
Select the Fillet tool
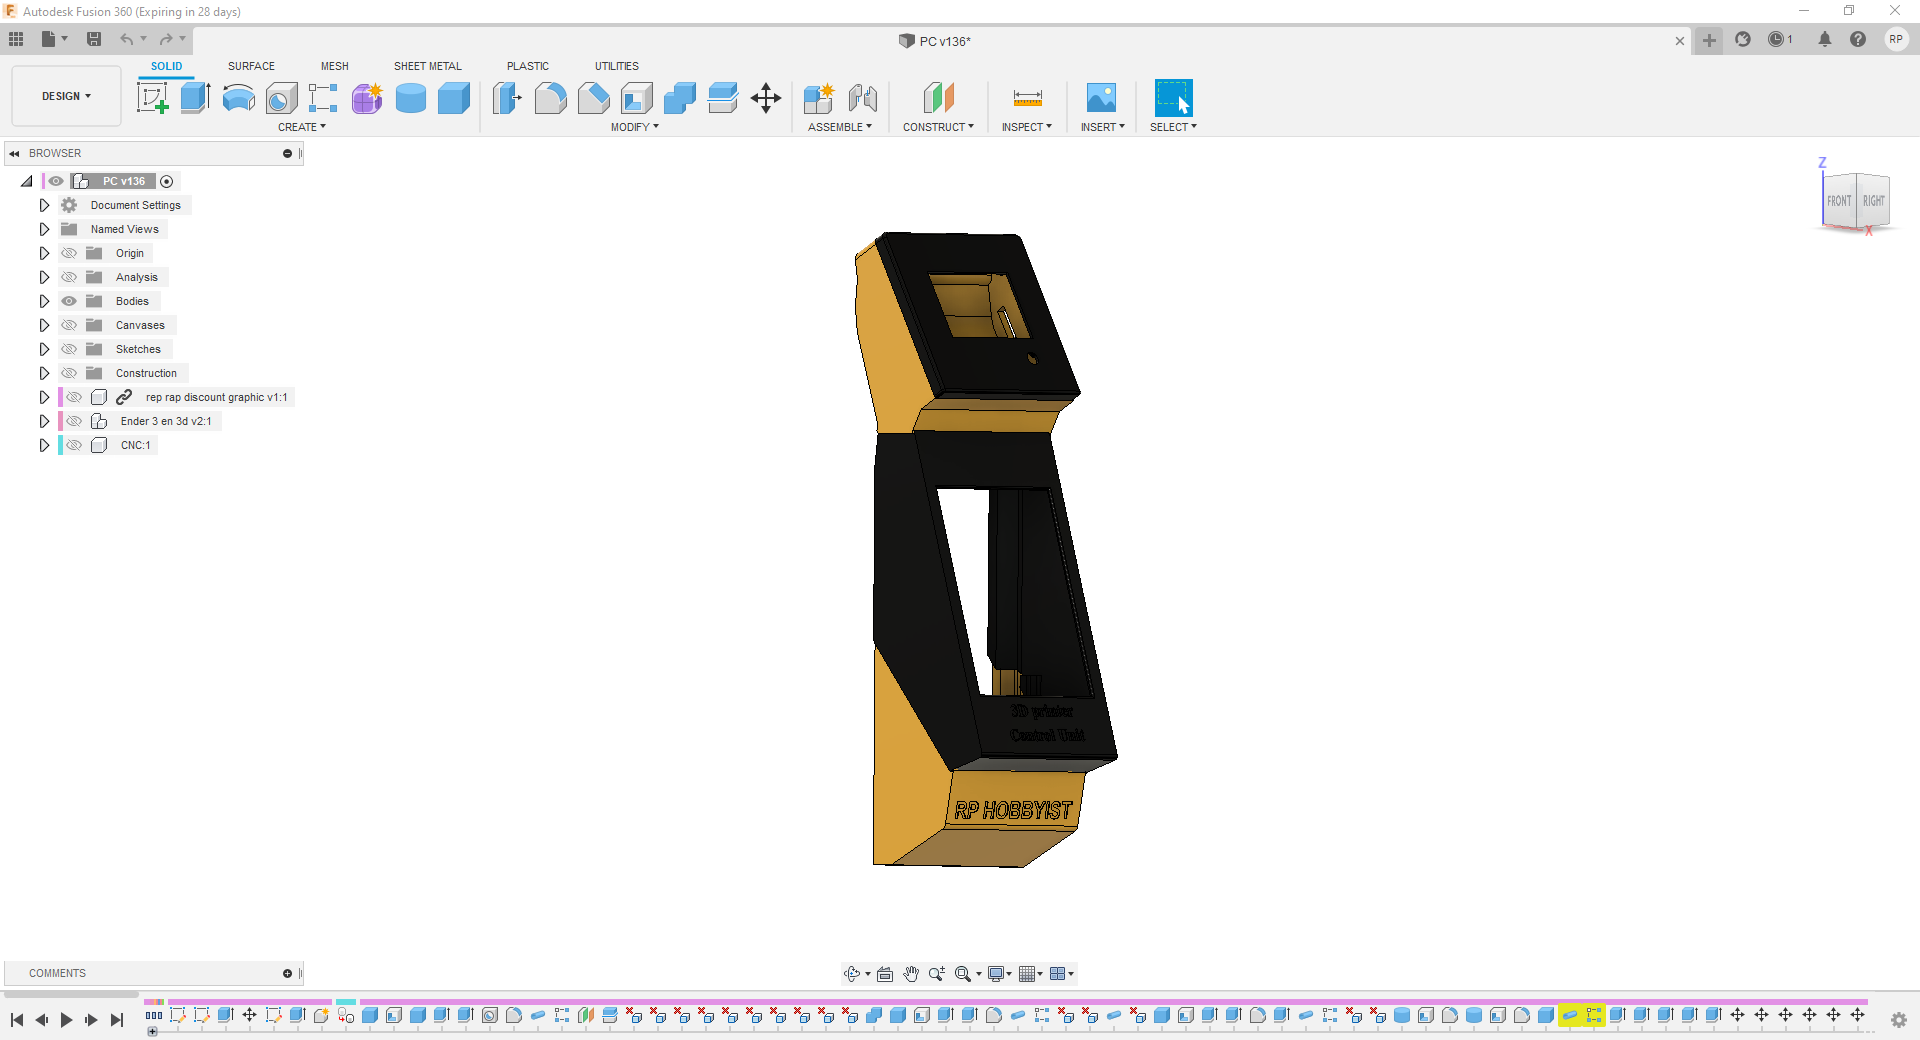tap(550, 98)
